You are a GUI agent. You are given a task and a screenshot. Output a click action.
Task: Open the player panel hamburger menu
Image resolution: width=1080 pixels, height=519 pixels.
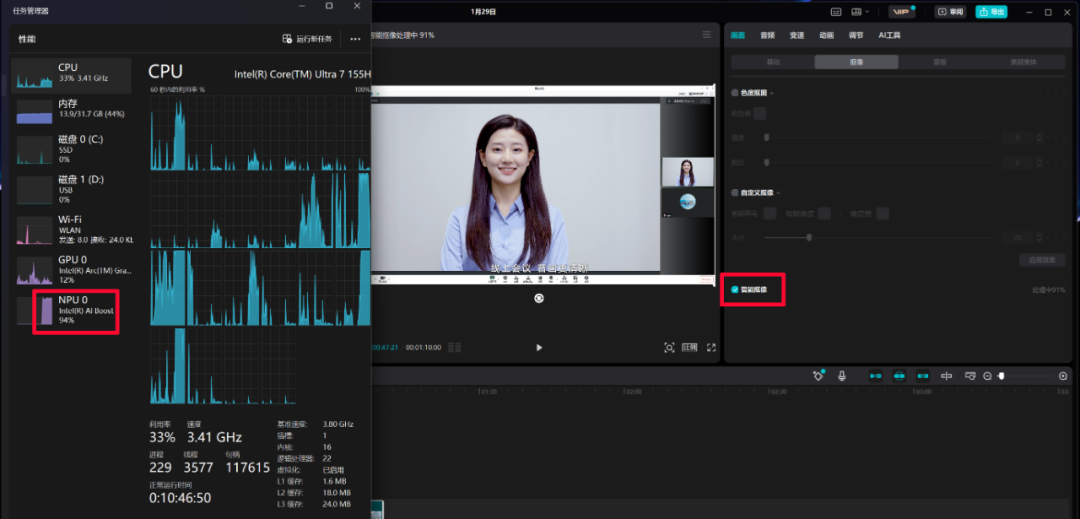pos(706,34)
